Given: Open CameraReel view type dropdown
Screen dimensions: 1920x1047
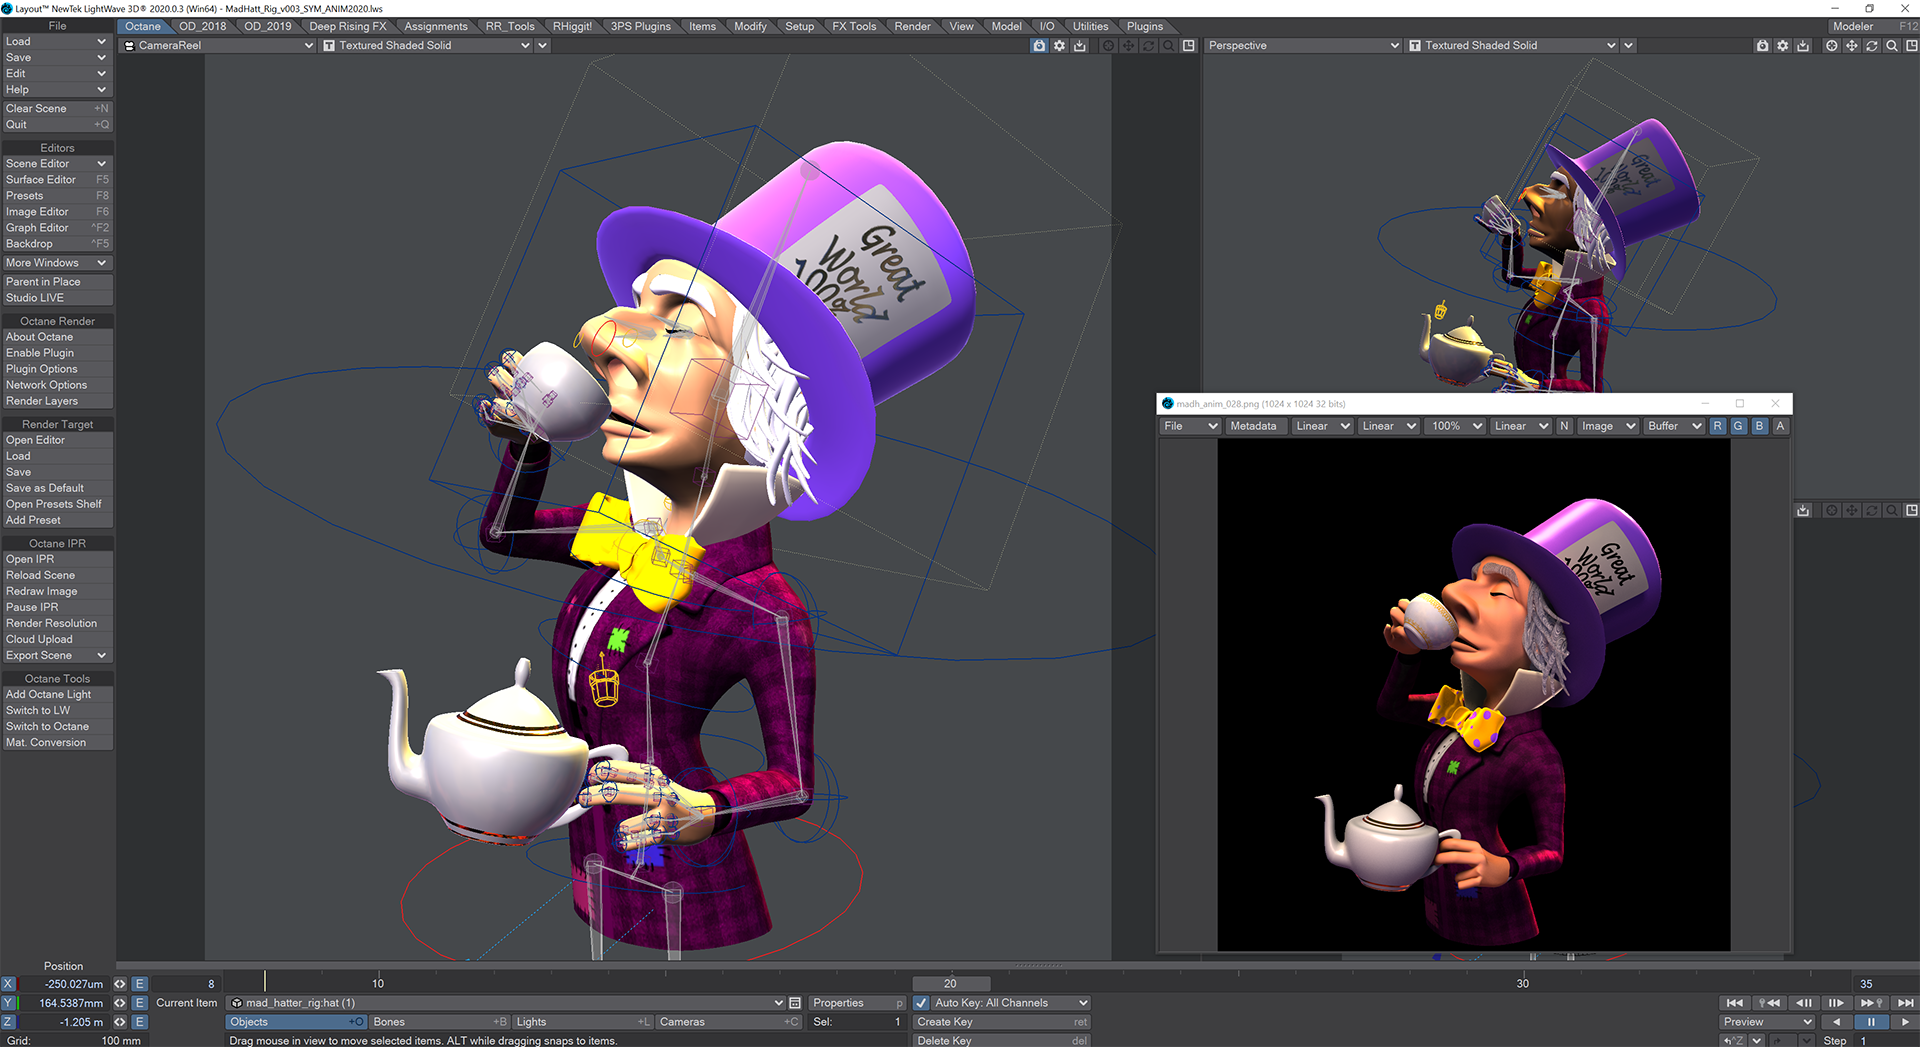Looking at the screenshot, I should coord(218,45).
